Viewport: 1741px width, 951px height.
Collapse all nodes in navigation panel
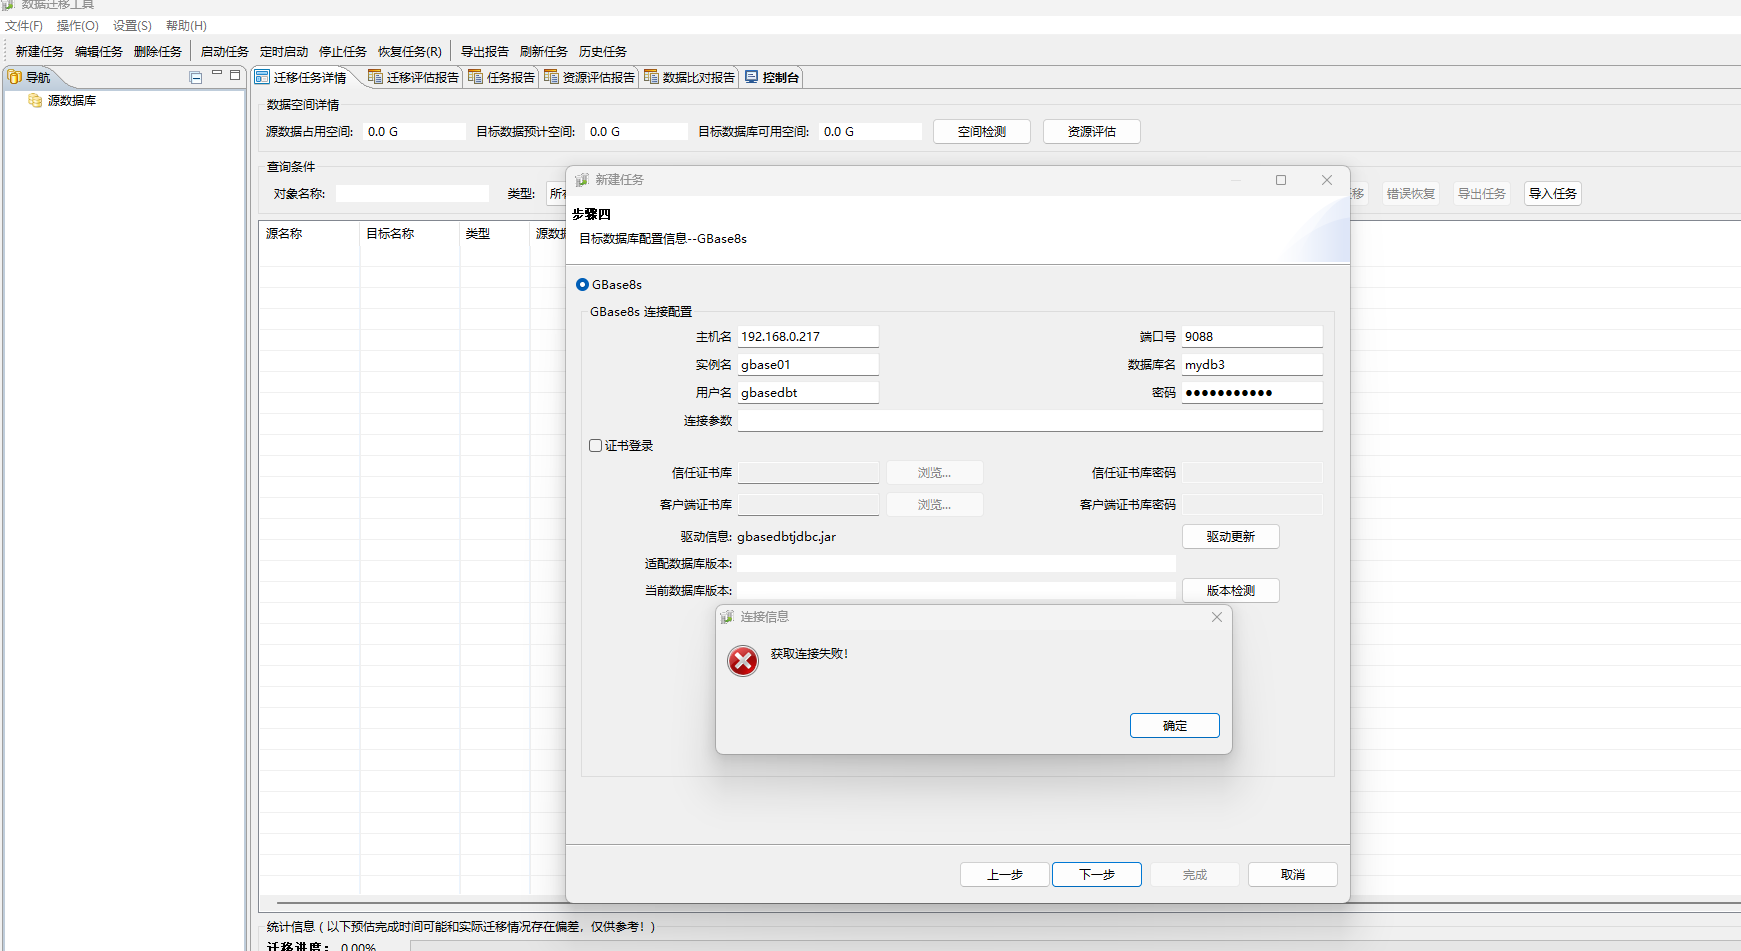coord(196,77)
